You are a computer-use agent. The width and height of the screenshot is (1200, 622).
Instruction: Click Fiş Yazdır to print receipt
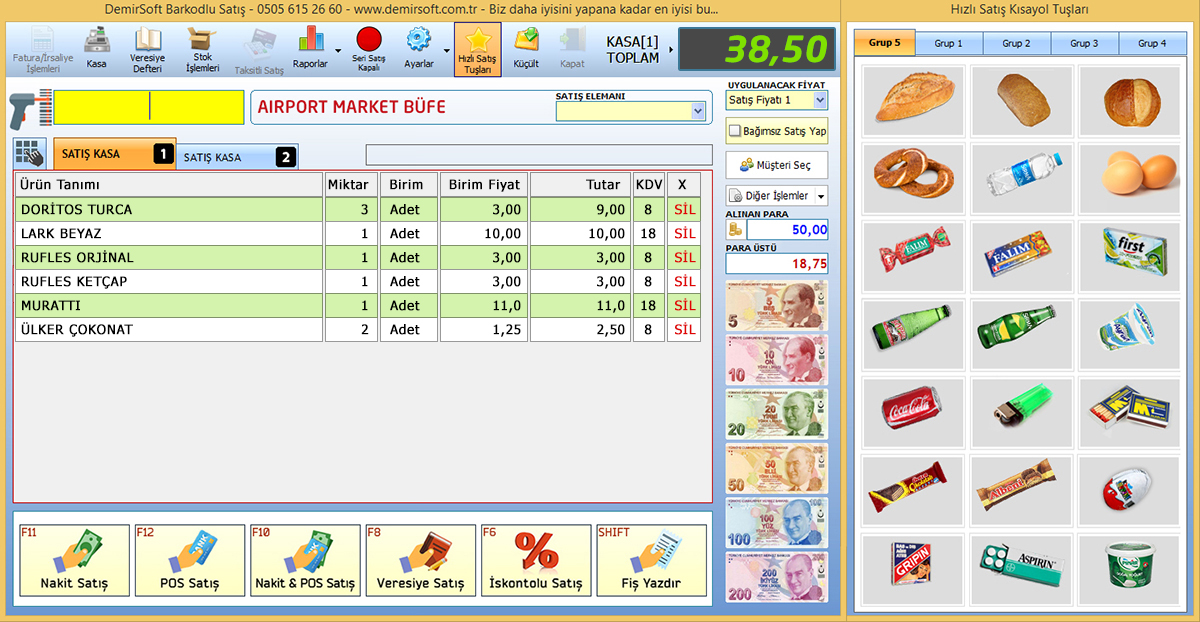click(x=651, y=560)
